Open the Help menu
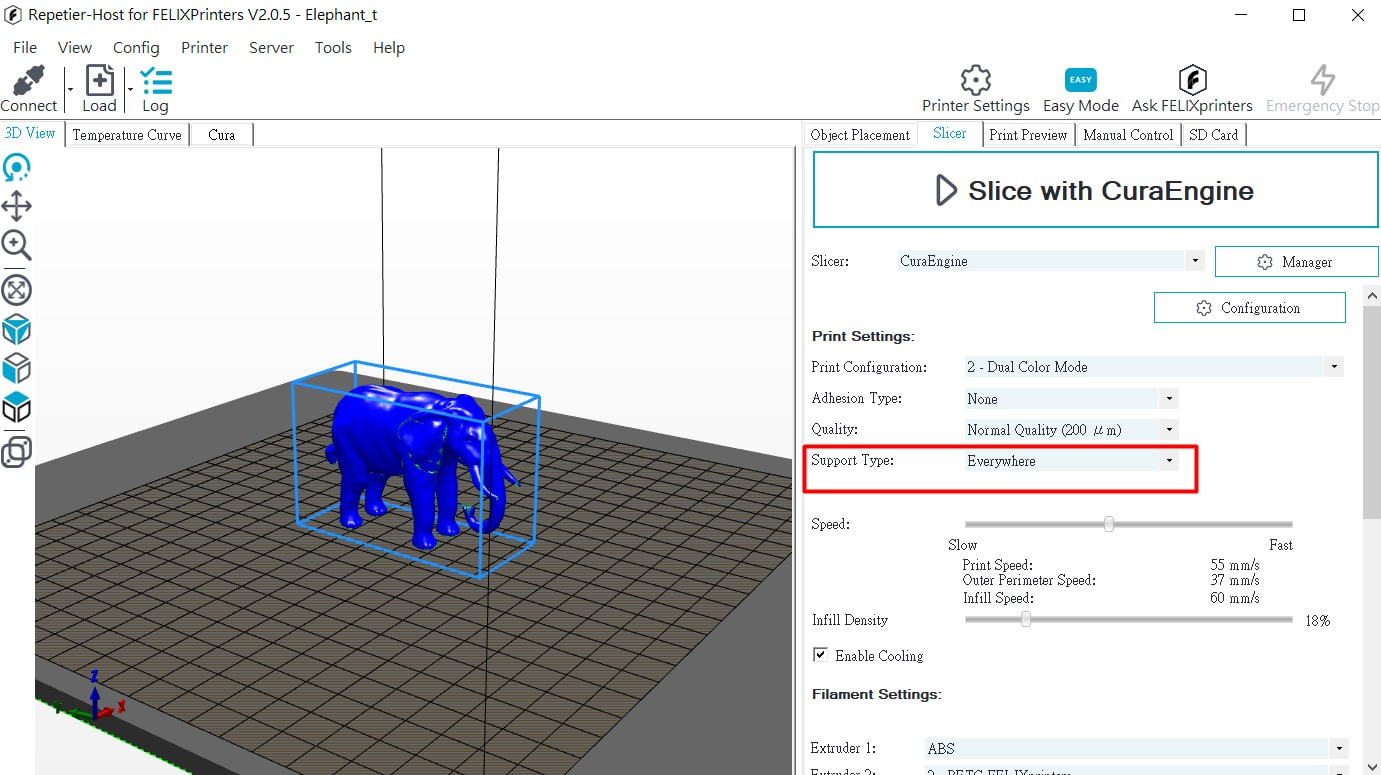Screen dimensions: 1381x775 (389, 48)
